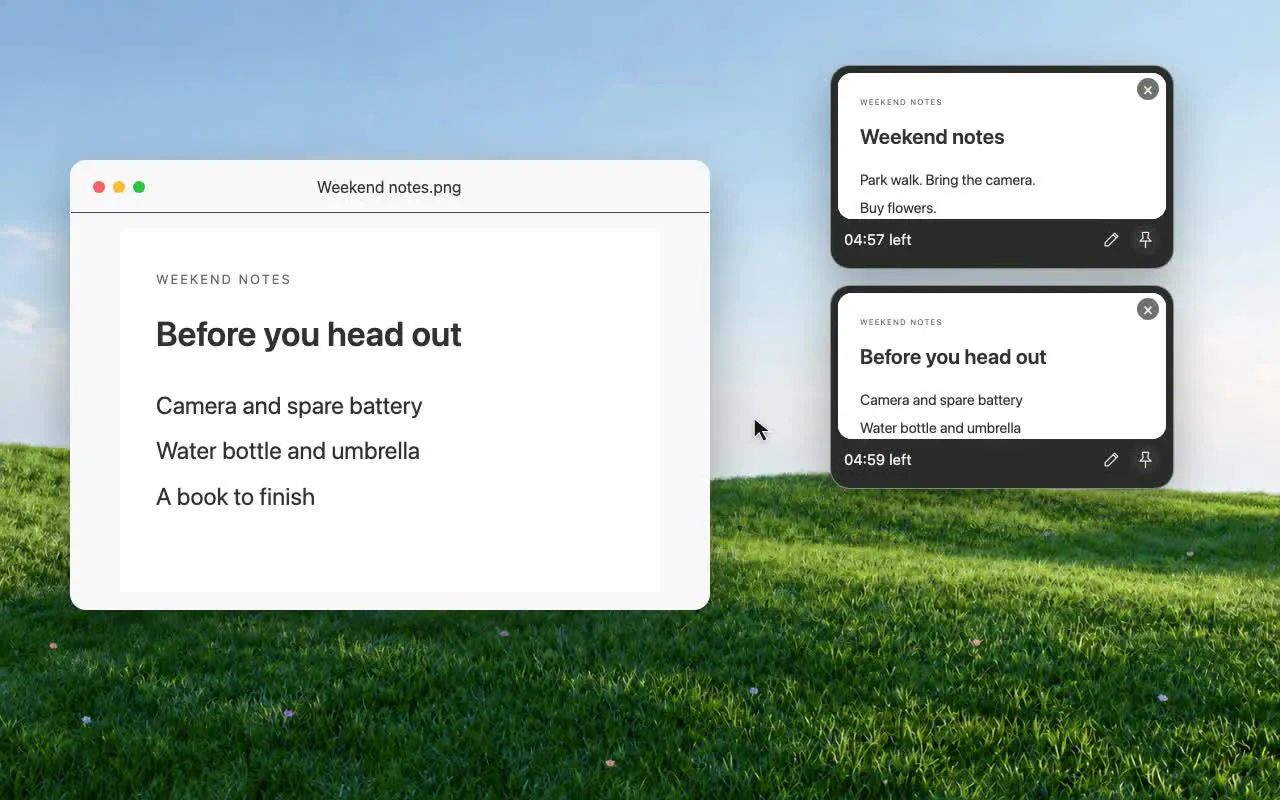This screenshot has width=1280, height=800.
Task: Click the 04:59 left timer text
Action: (878, 460)
